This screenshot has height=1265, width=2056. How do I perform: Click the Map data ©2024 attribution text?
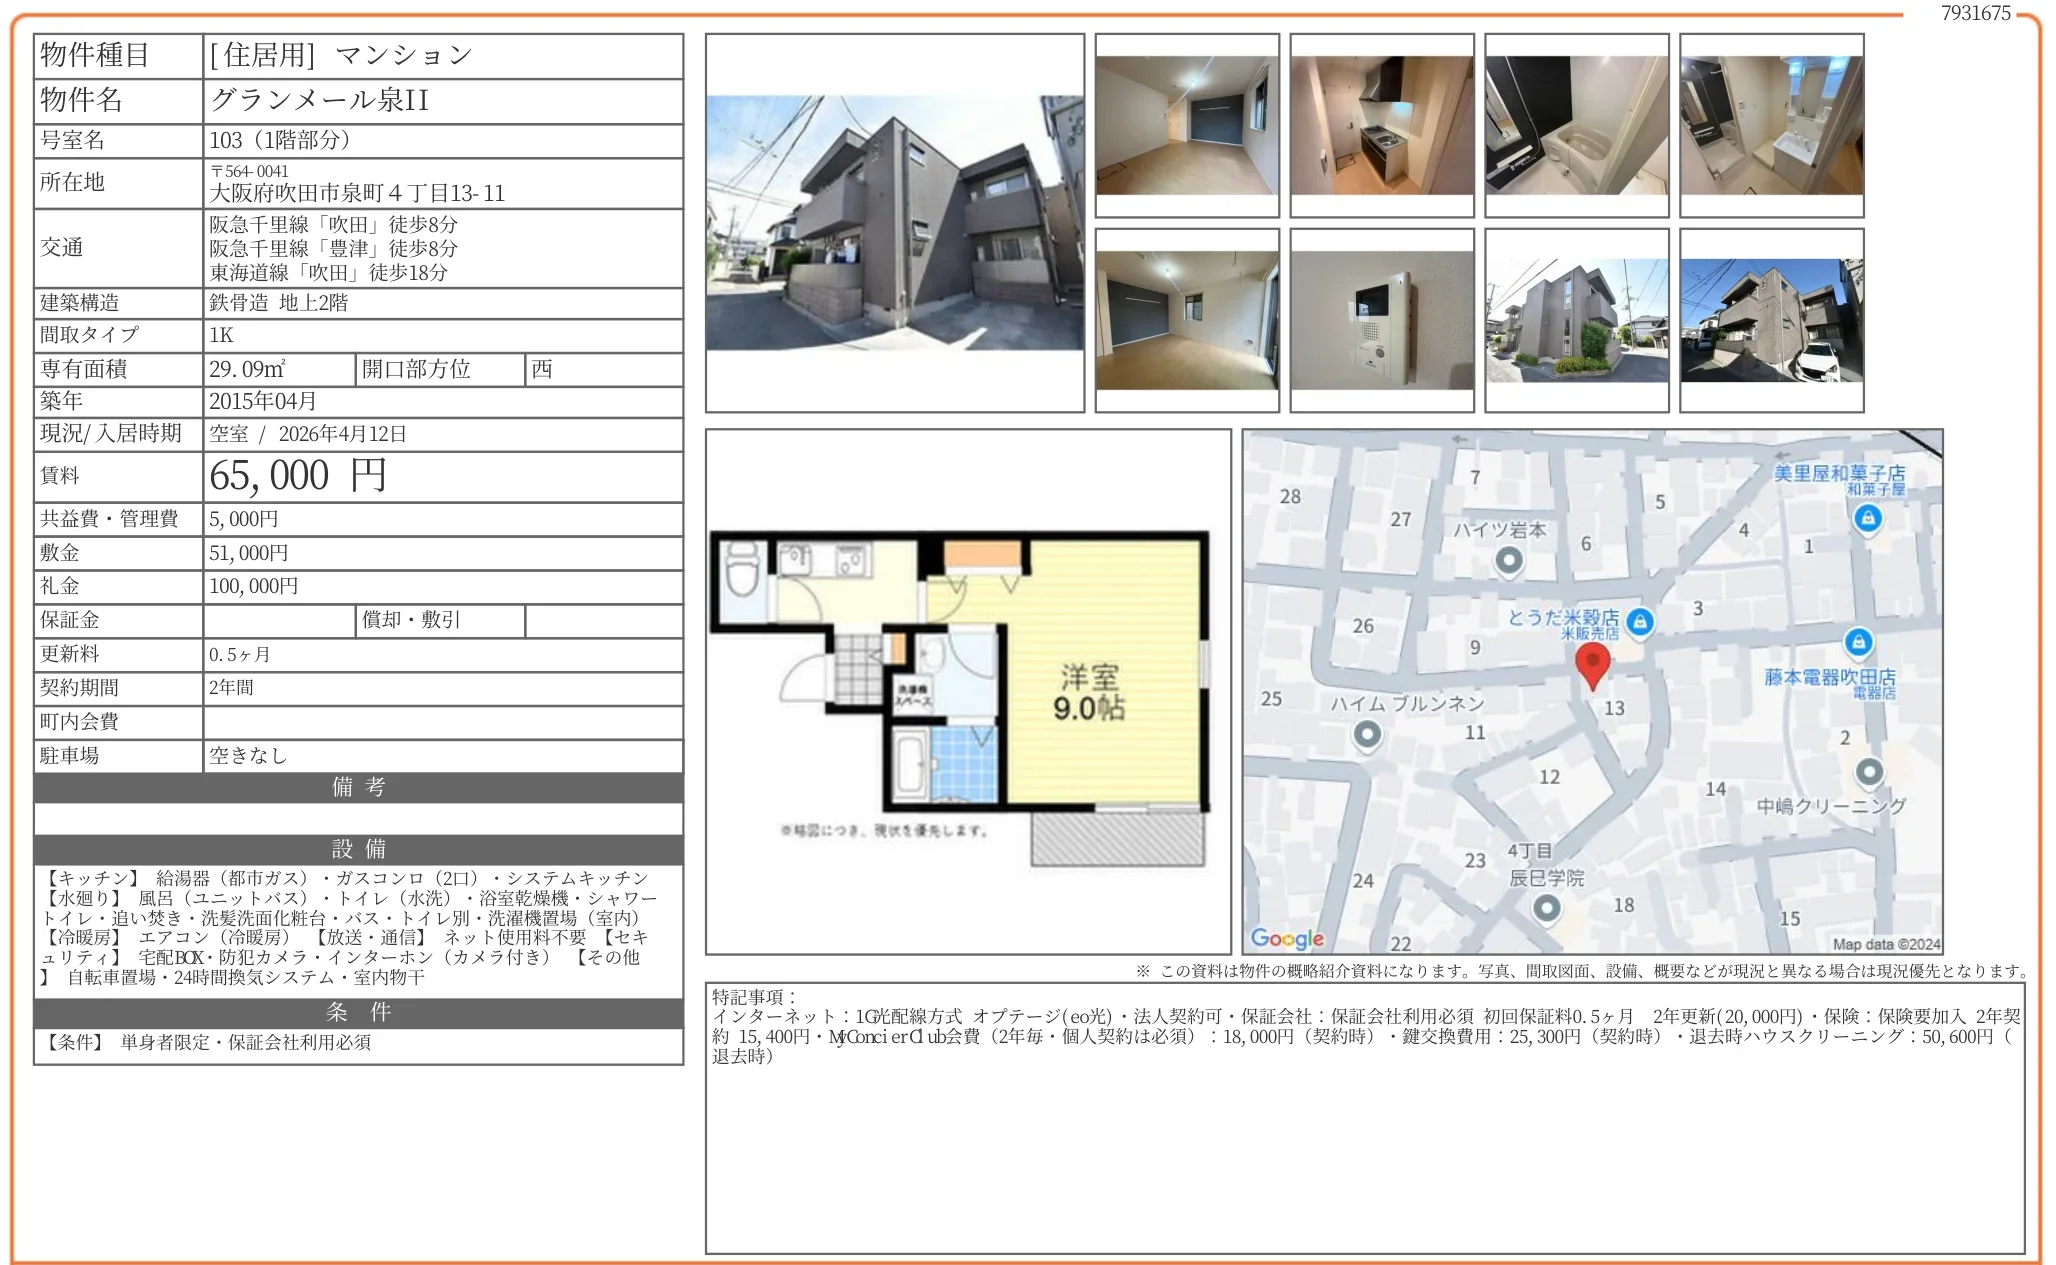click(1885, 944)
